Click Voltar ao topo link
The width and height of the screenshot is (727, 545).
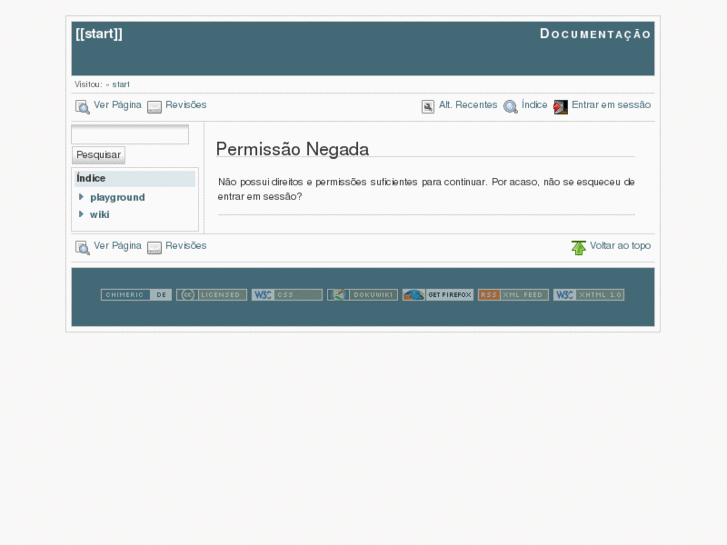point(620,246)
